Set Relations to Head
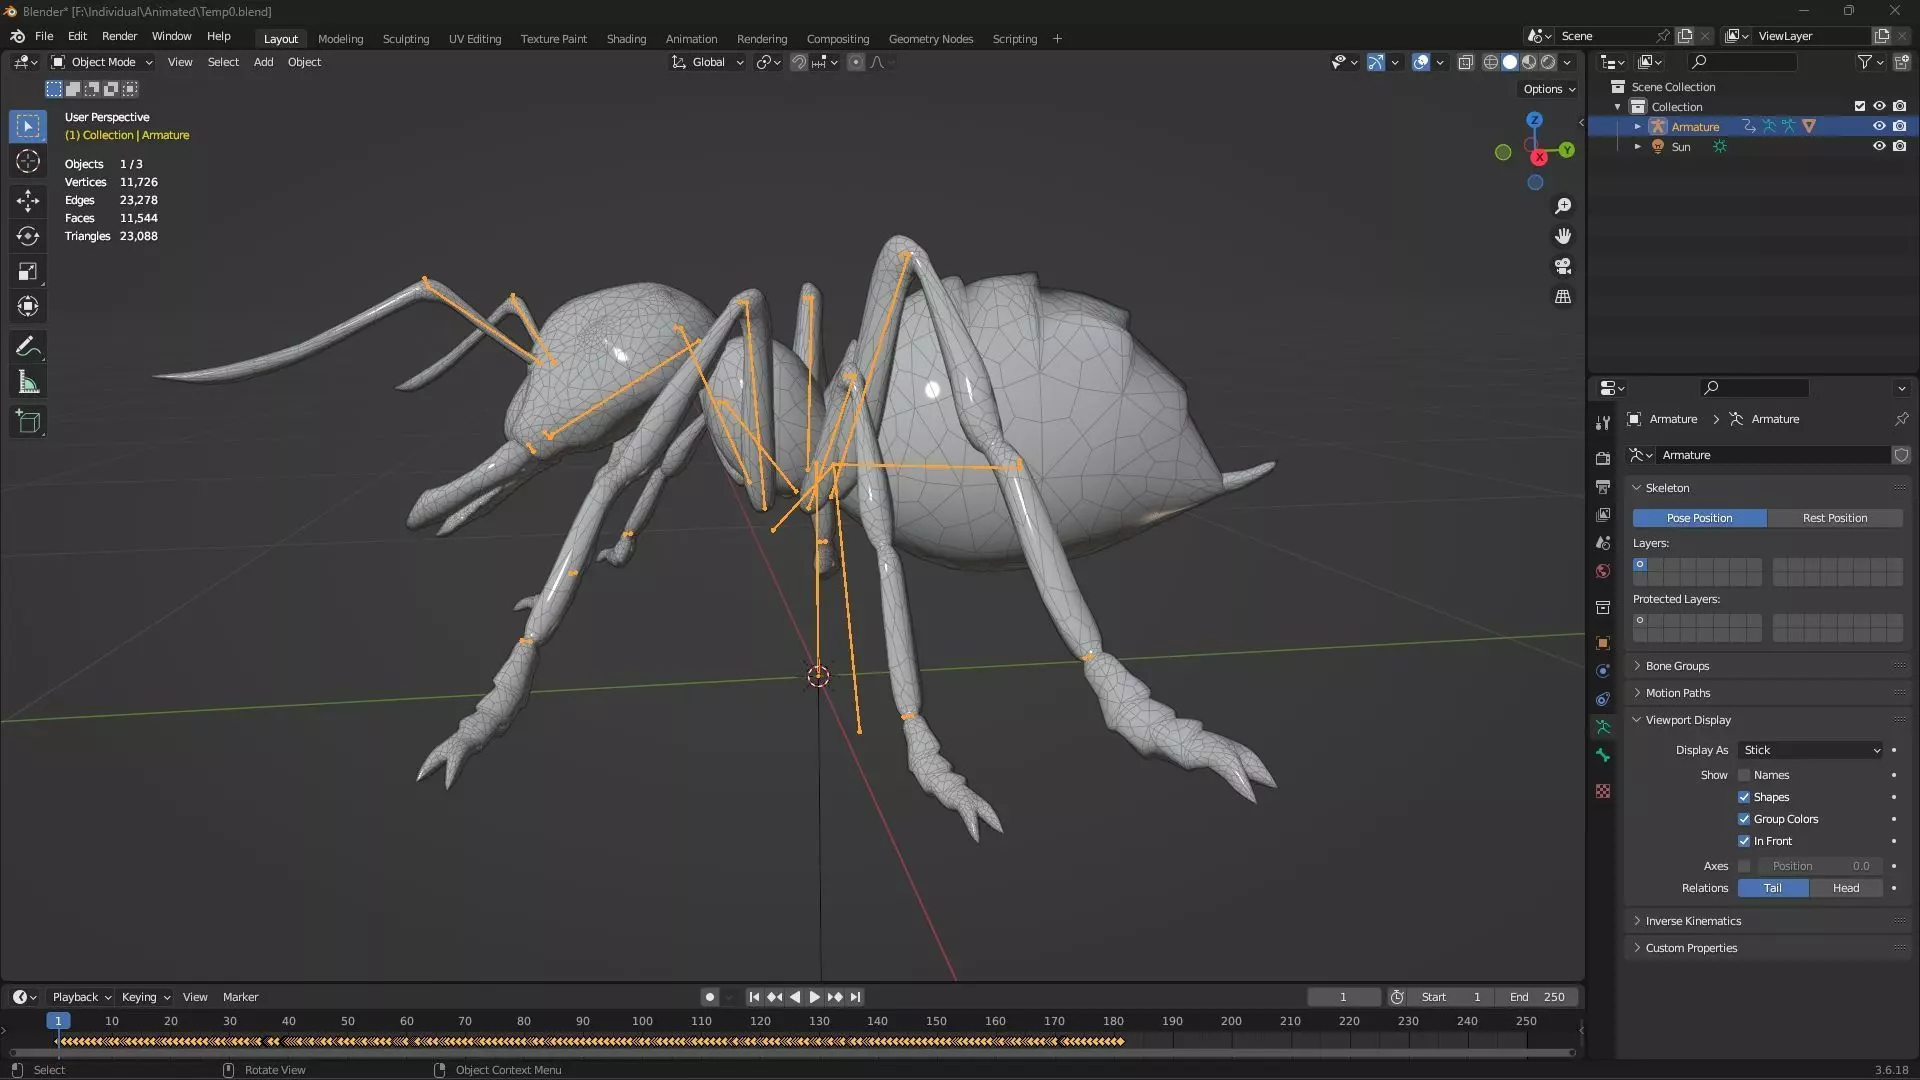The height and width of the screenshot is (1080, 1920). coord(1845,888)
